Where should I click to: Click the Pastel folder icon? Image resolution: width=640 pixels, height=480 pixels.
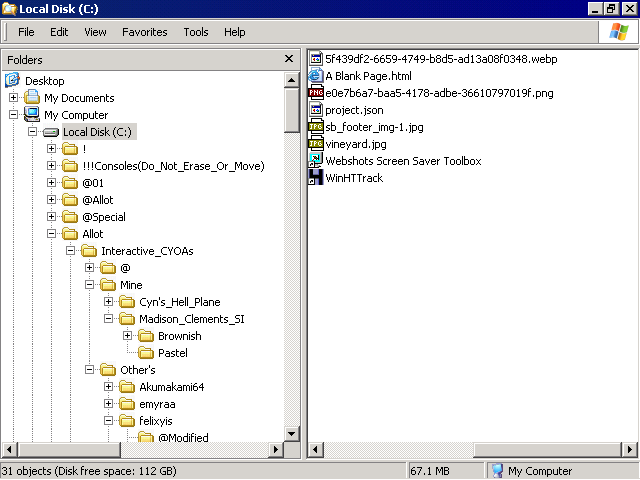point(146,353)
